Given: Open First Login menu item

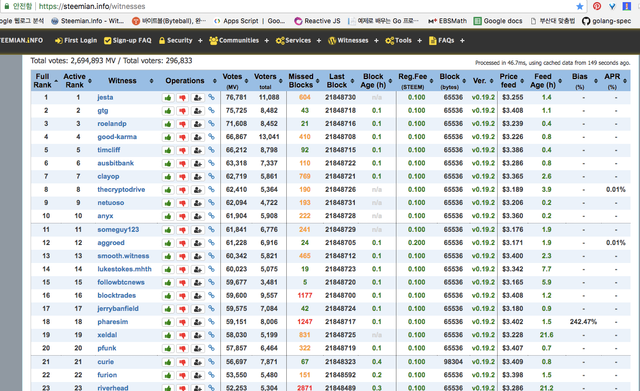Looking at the screenshot, I should click(76, 40).
